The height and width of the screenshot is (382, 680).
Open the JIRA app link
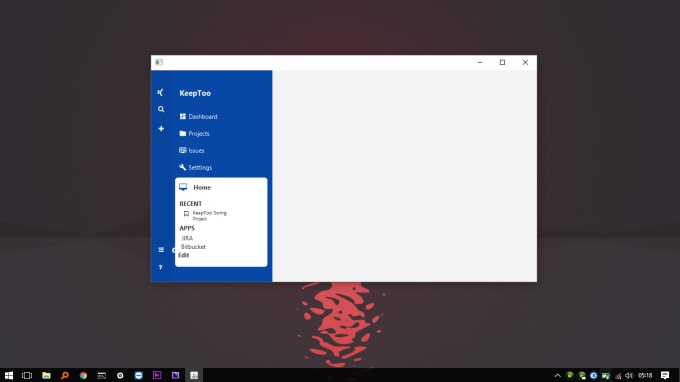point(187,238)
